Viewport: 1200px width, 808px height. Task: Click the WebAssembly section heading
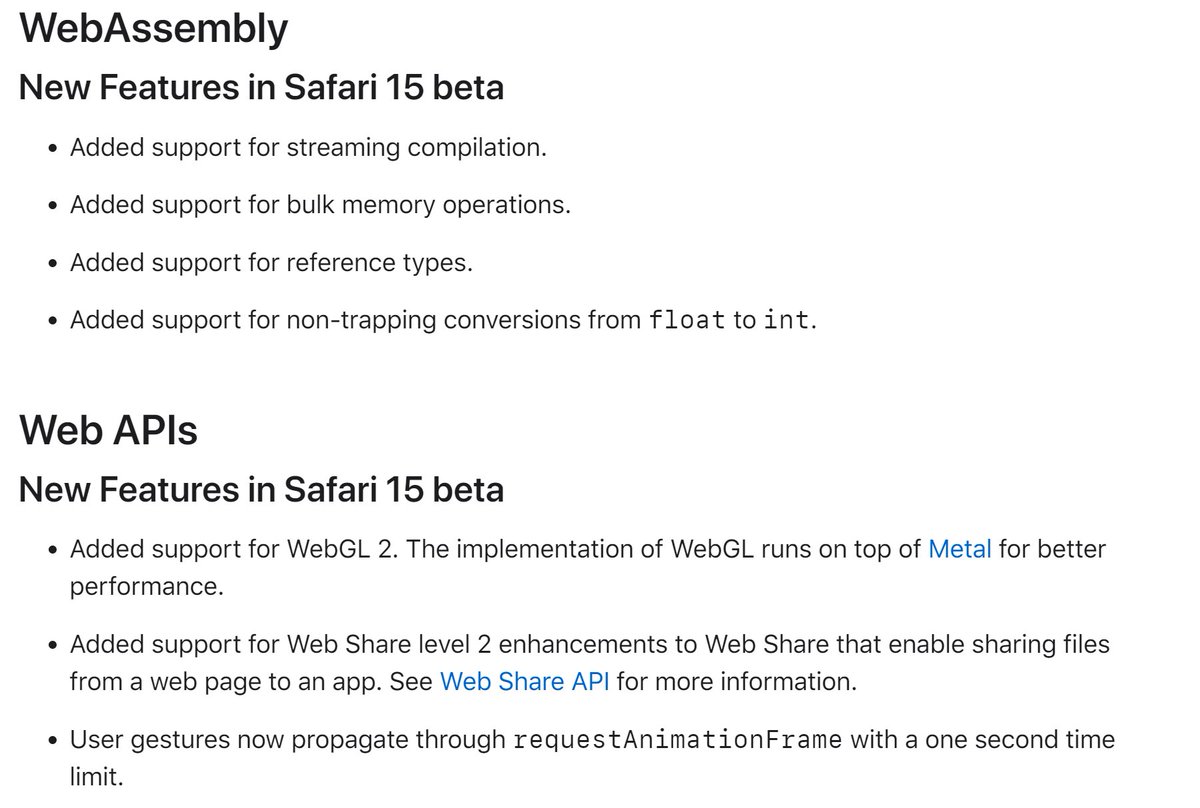click(154, 29)
